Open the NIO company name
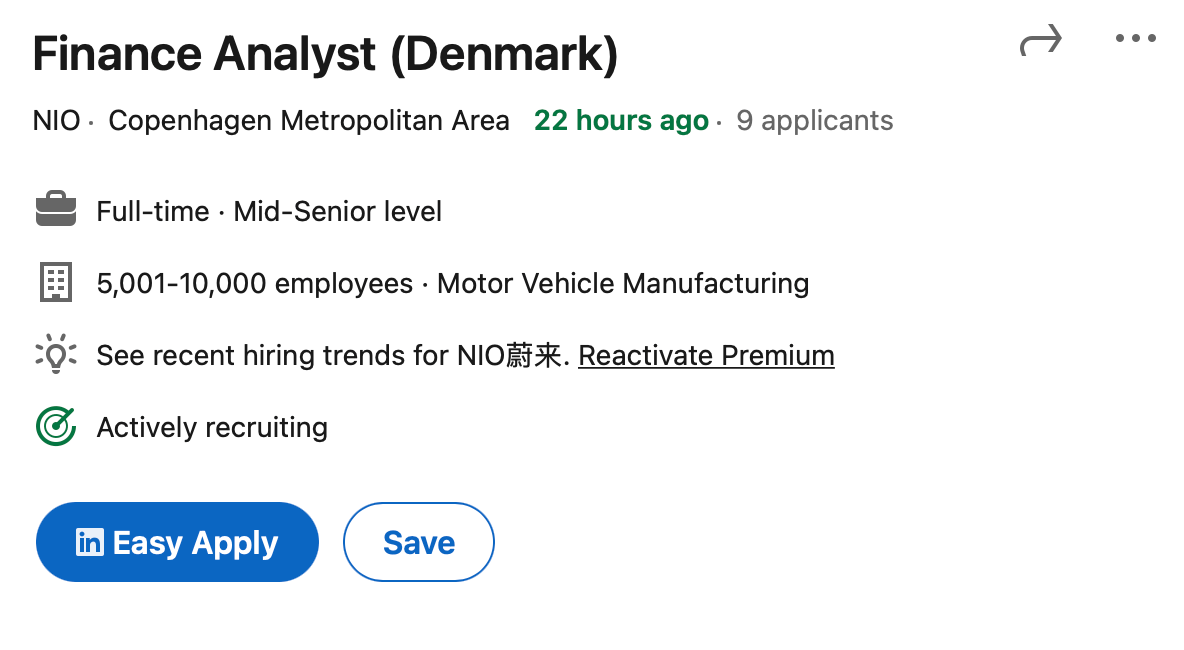The height and width of the screenshot is (650, 1184). [57, 120]
